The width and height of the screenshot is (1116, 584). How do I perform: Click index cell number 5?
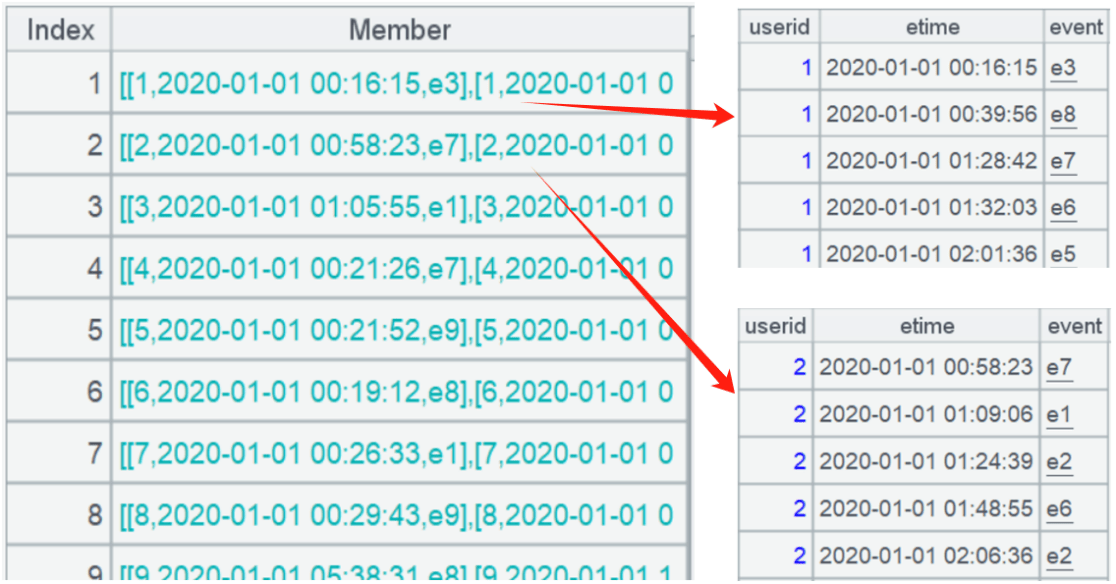pos(59,329)
